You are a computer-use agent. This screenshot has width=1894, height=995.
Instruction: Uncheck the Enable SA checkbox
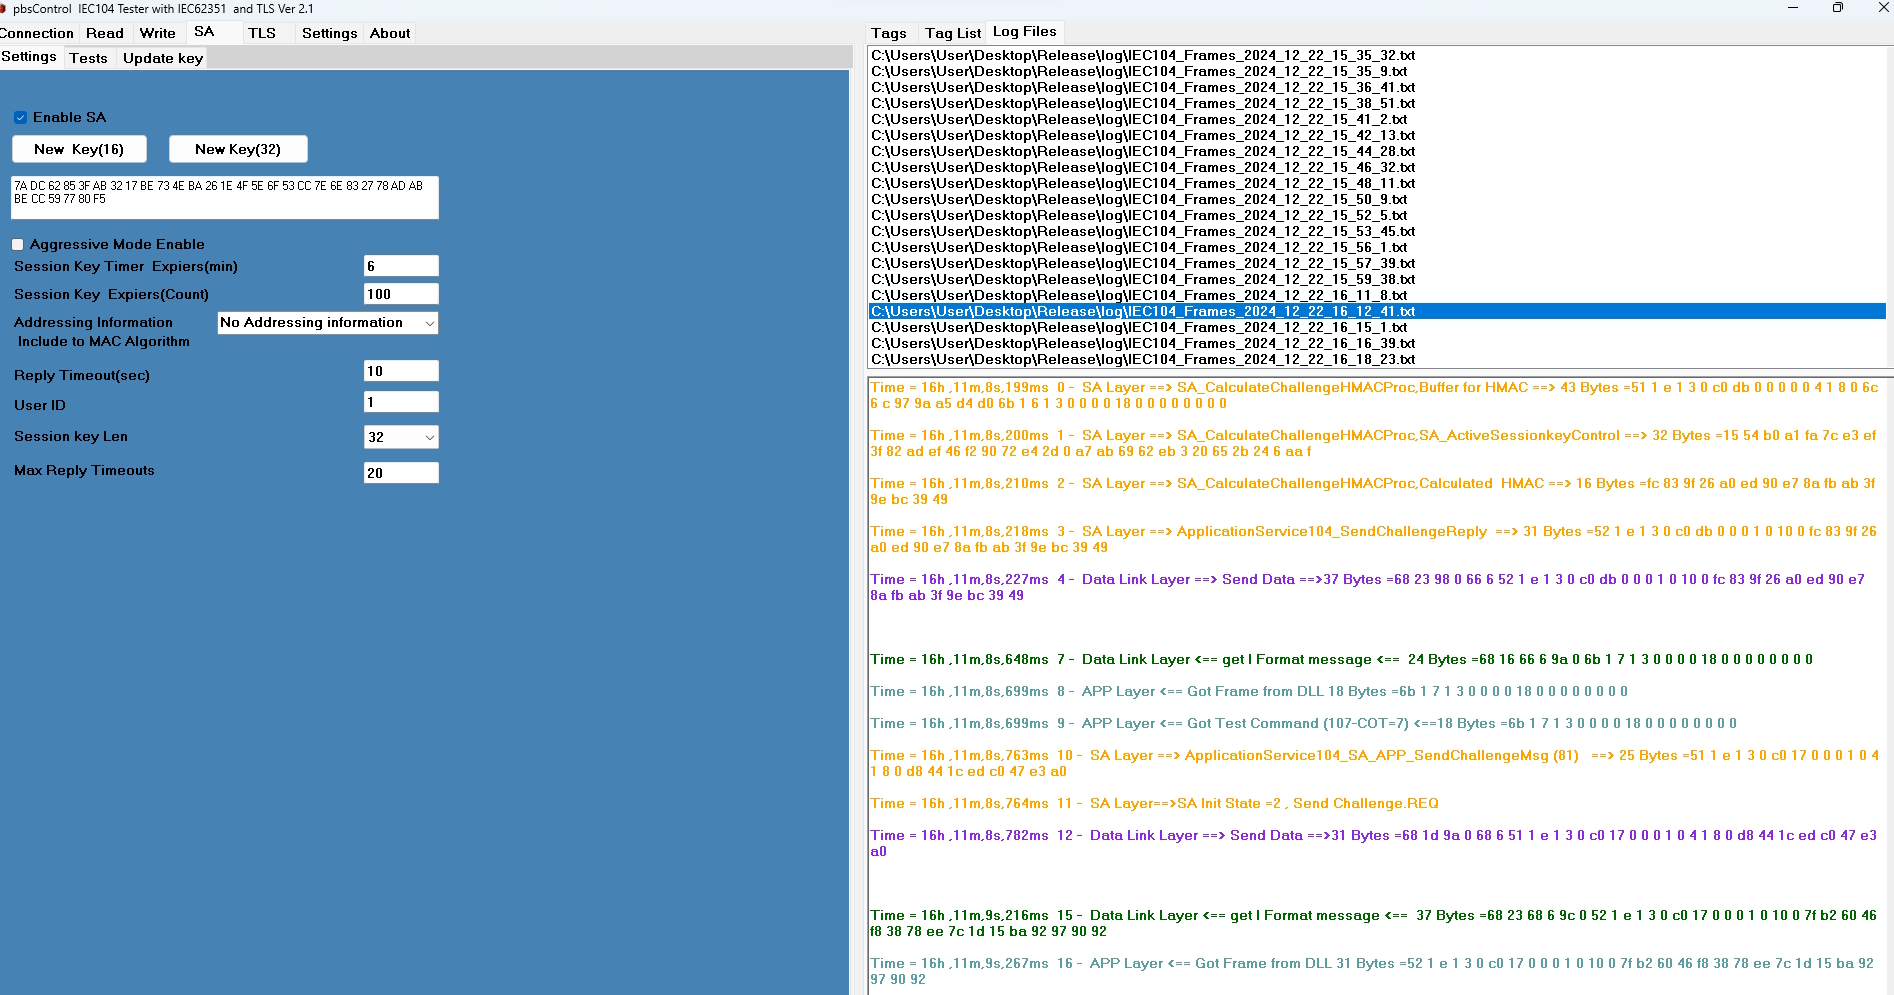[x=20, y=117]
